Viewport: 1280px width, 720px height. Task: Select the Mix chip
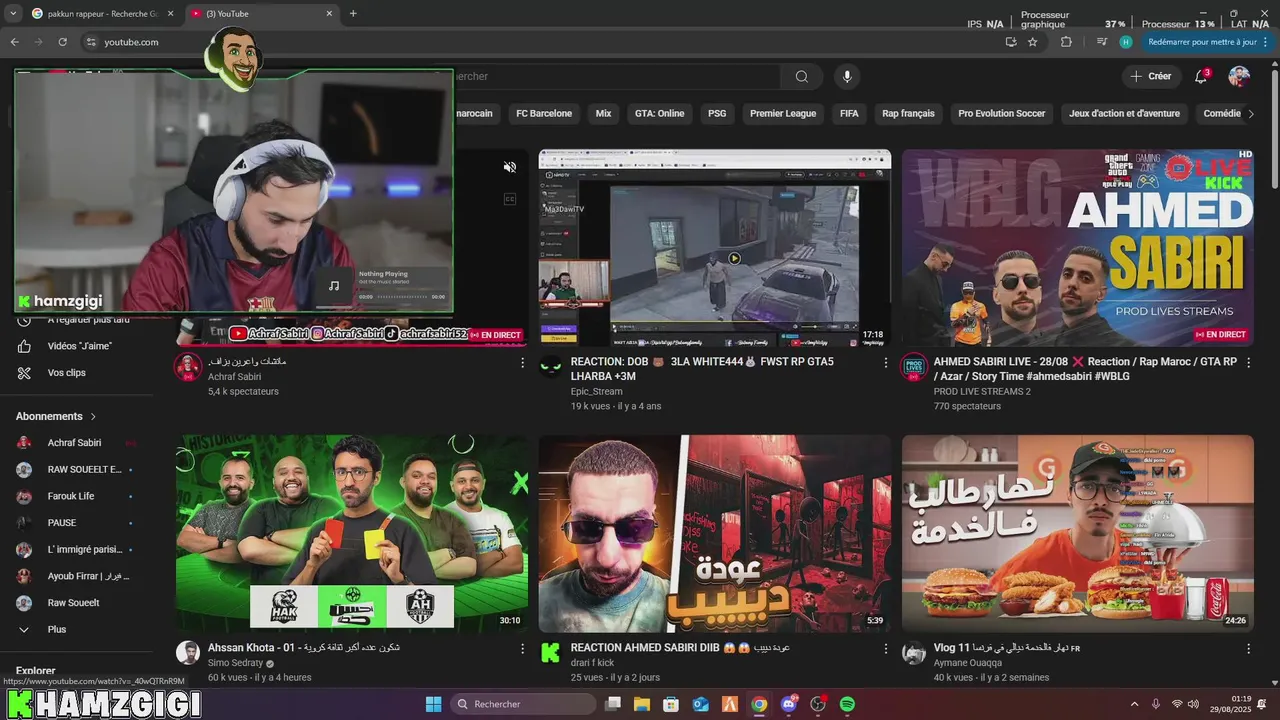(603, 114)
